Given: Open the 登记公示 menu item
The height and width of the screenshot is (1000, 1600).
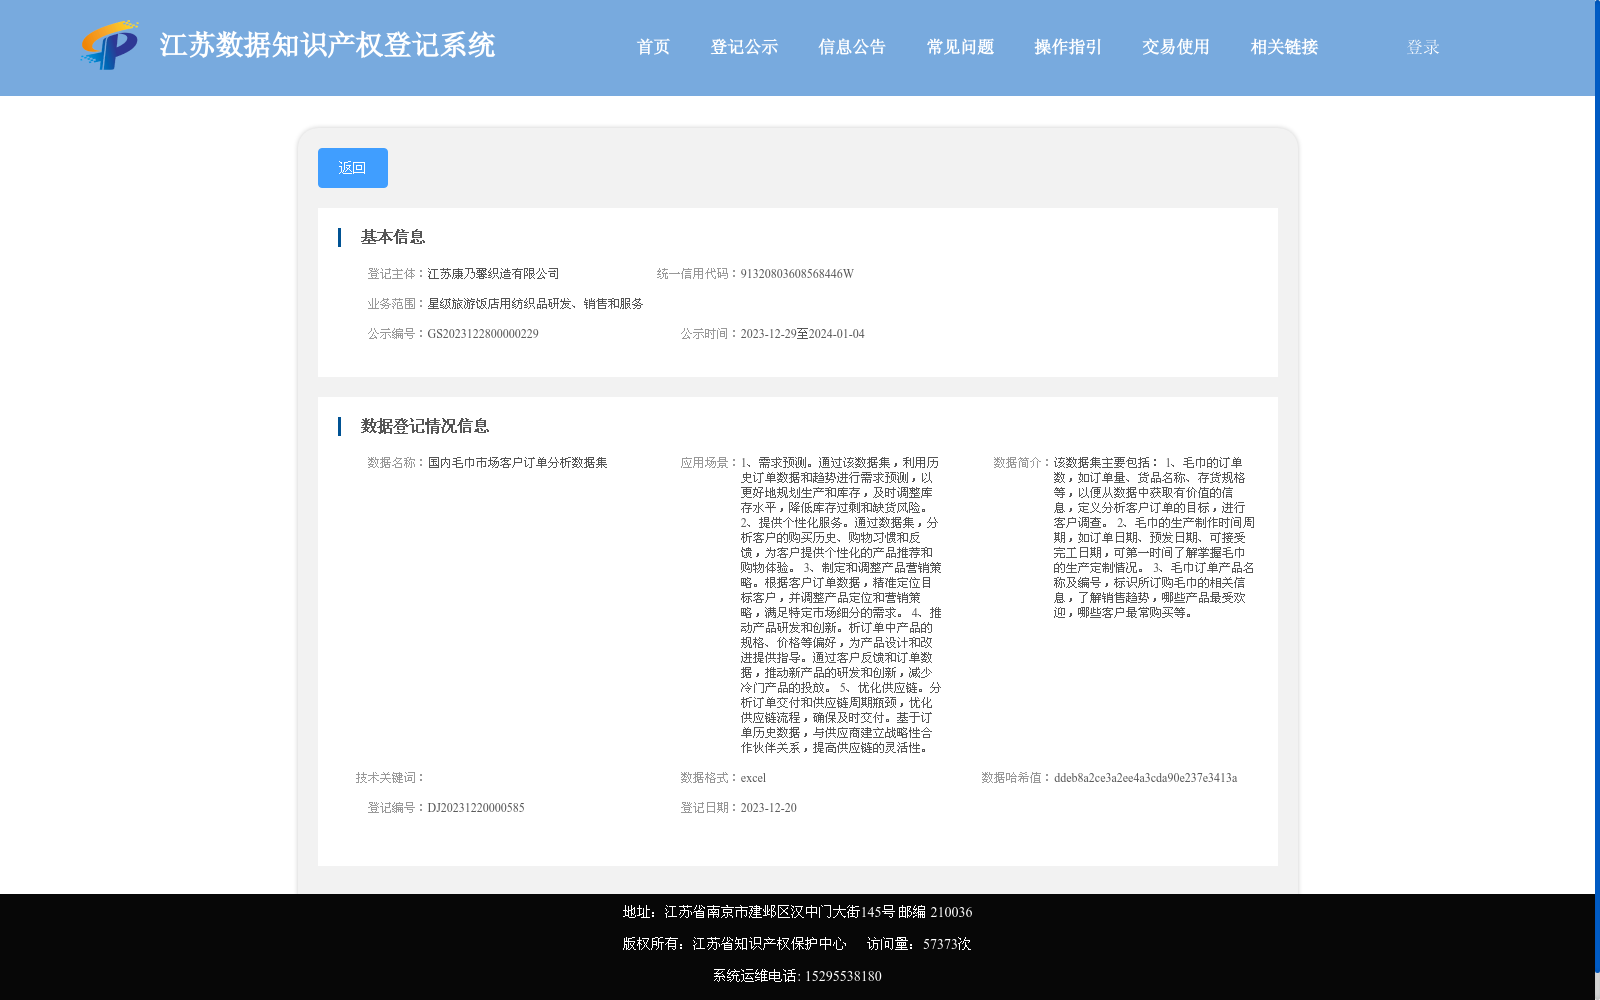Looking at the screenshot, I should tap(744, 47).
